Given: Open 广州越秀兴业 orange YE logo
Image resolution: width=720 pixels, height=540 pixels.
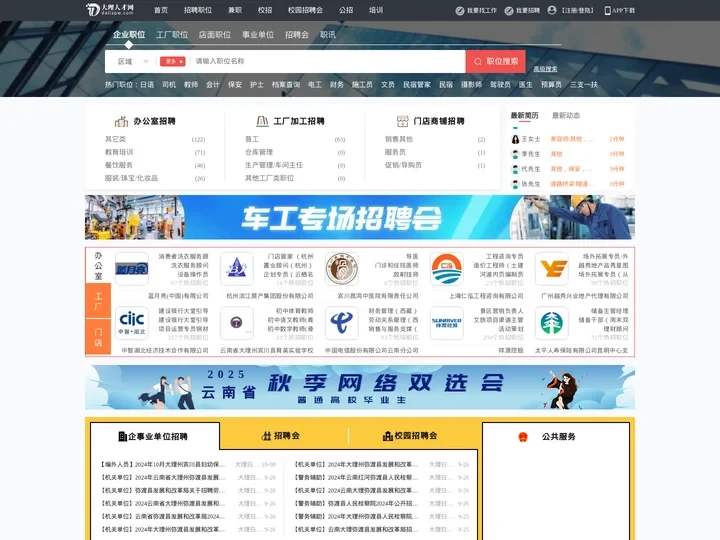Looking at the screenshot, I should (x=552, y=269).
